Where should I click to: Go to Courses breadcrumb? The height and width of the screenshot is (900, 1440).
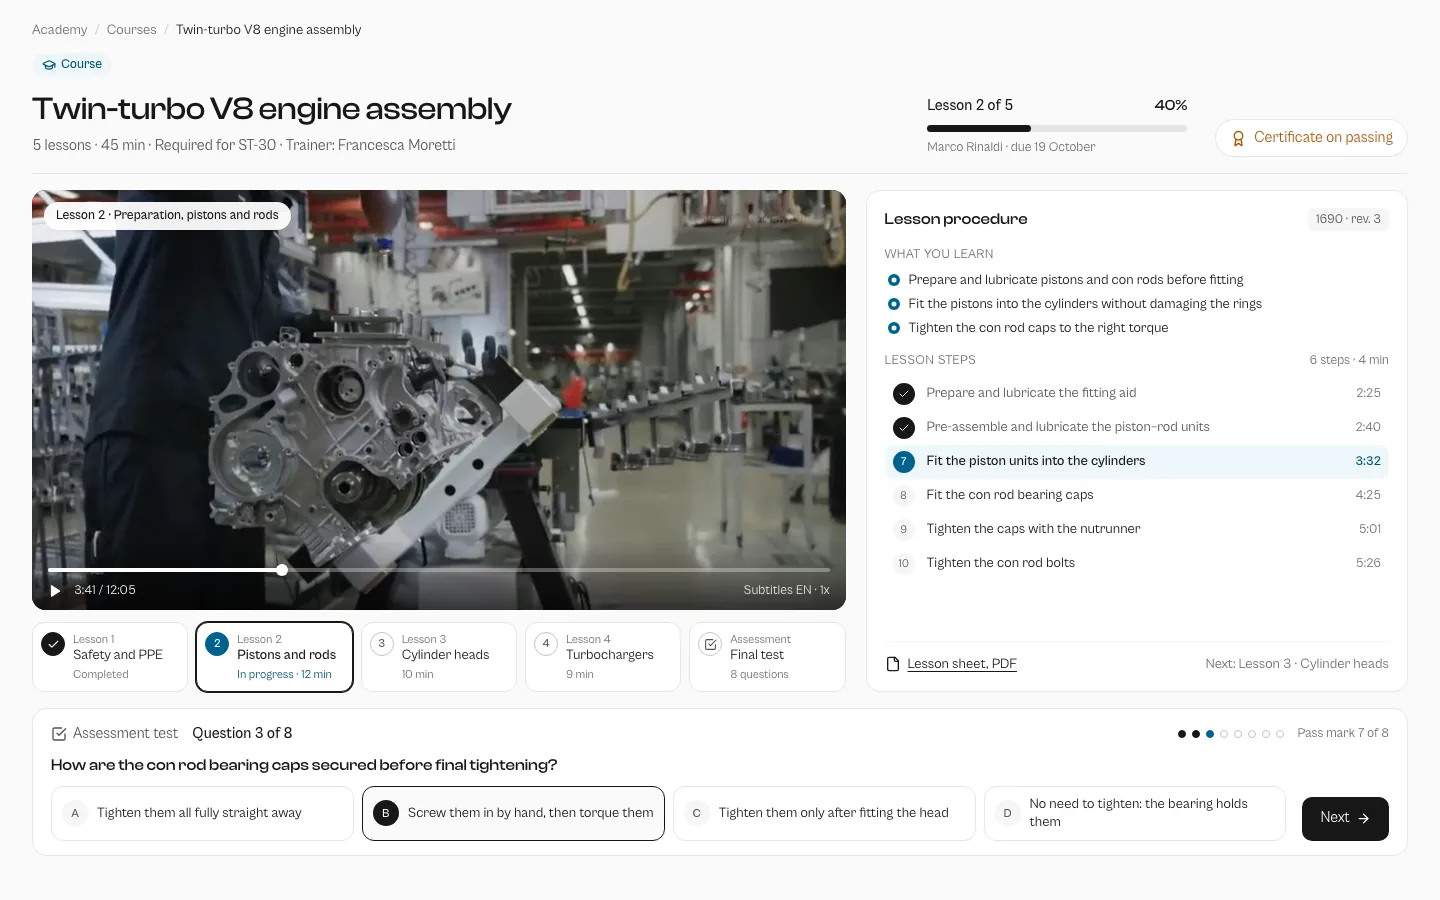tap(131, 30)
